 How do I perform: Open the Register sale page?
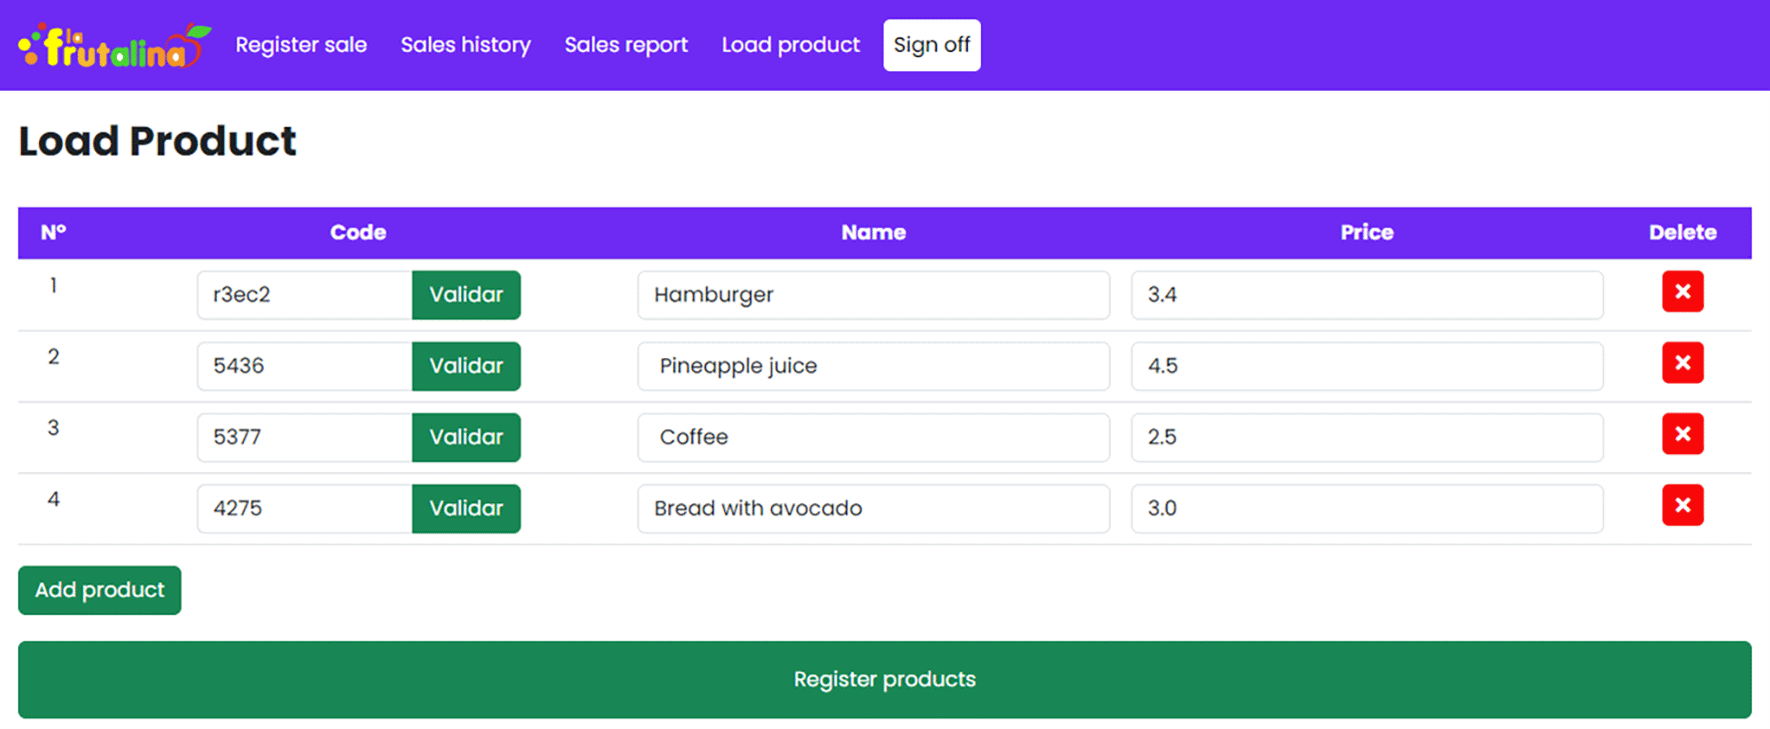point(301,45)
